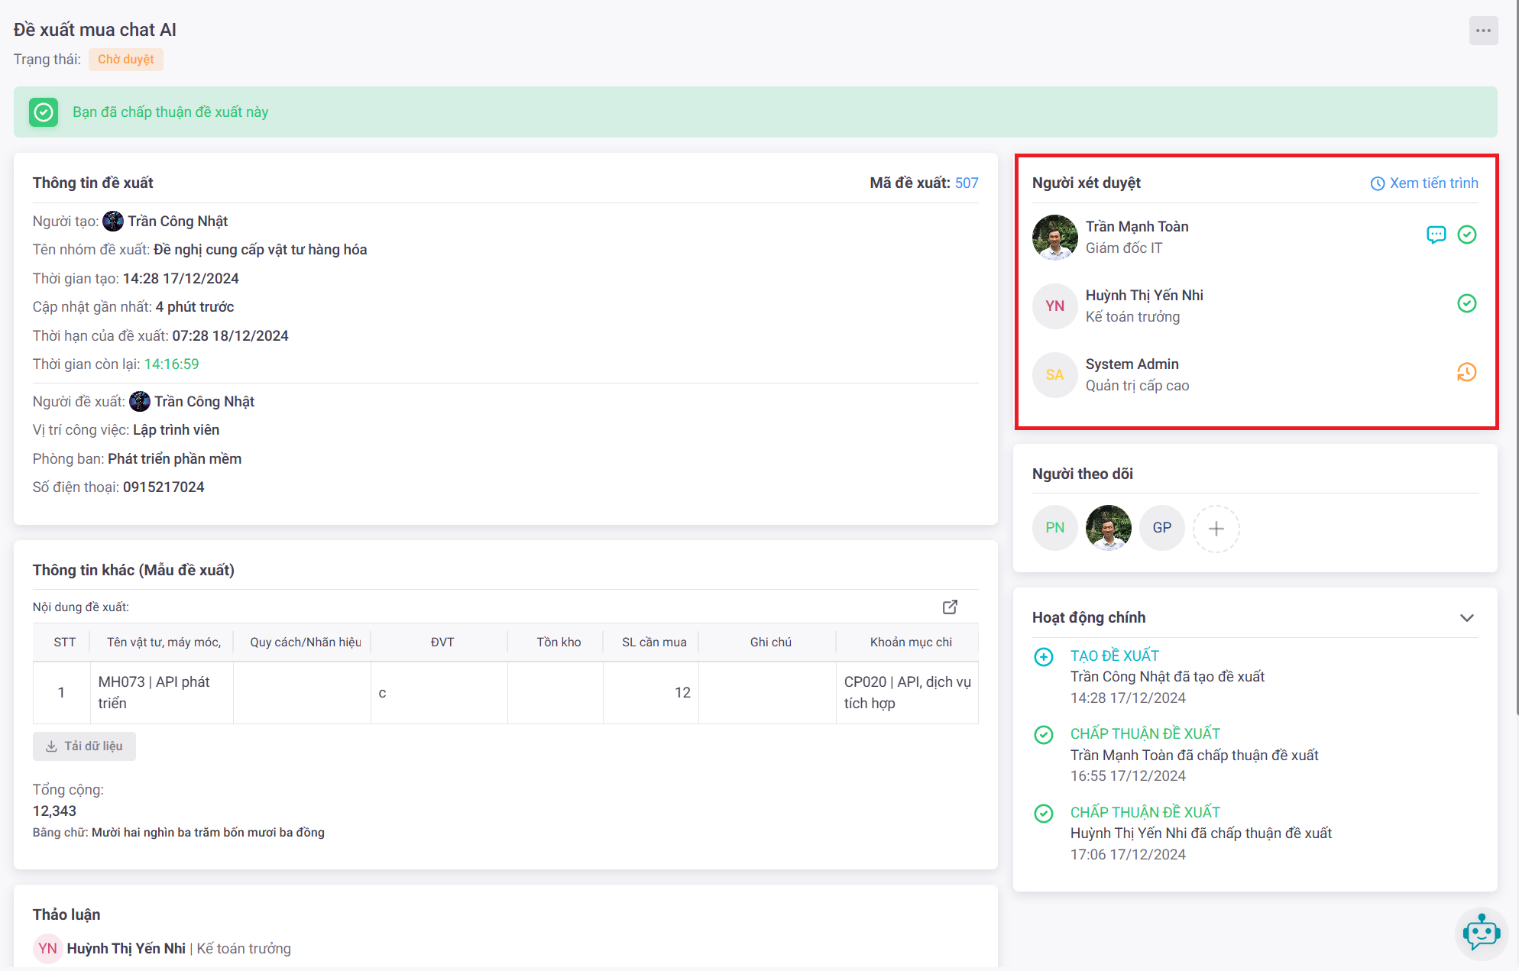Add a follower with the plus button
Viewport: 1519px width, 971px height.
pos(1216,528)
